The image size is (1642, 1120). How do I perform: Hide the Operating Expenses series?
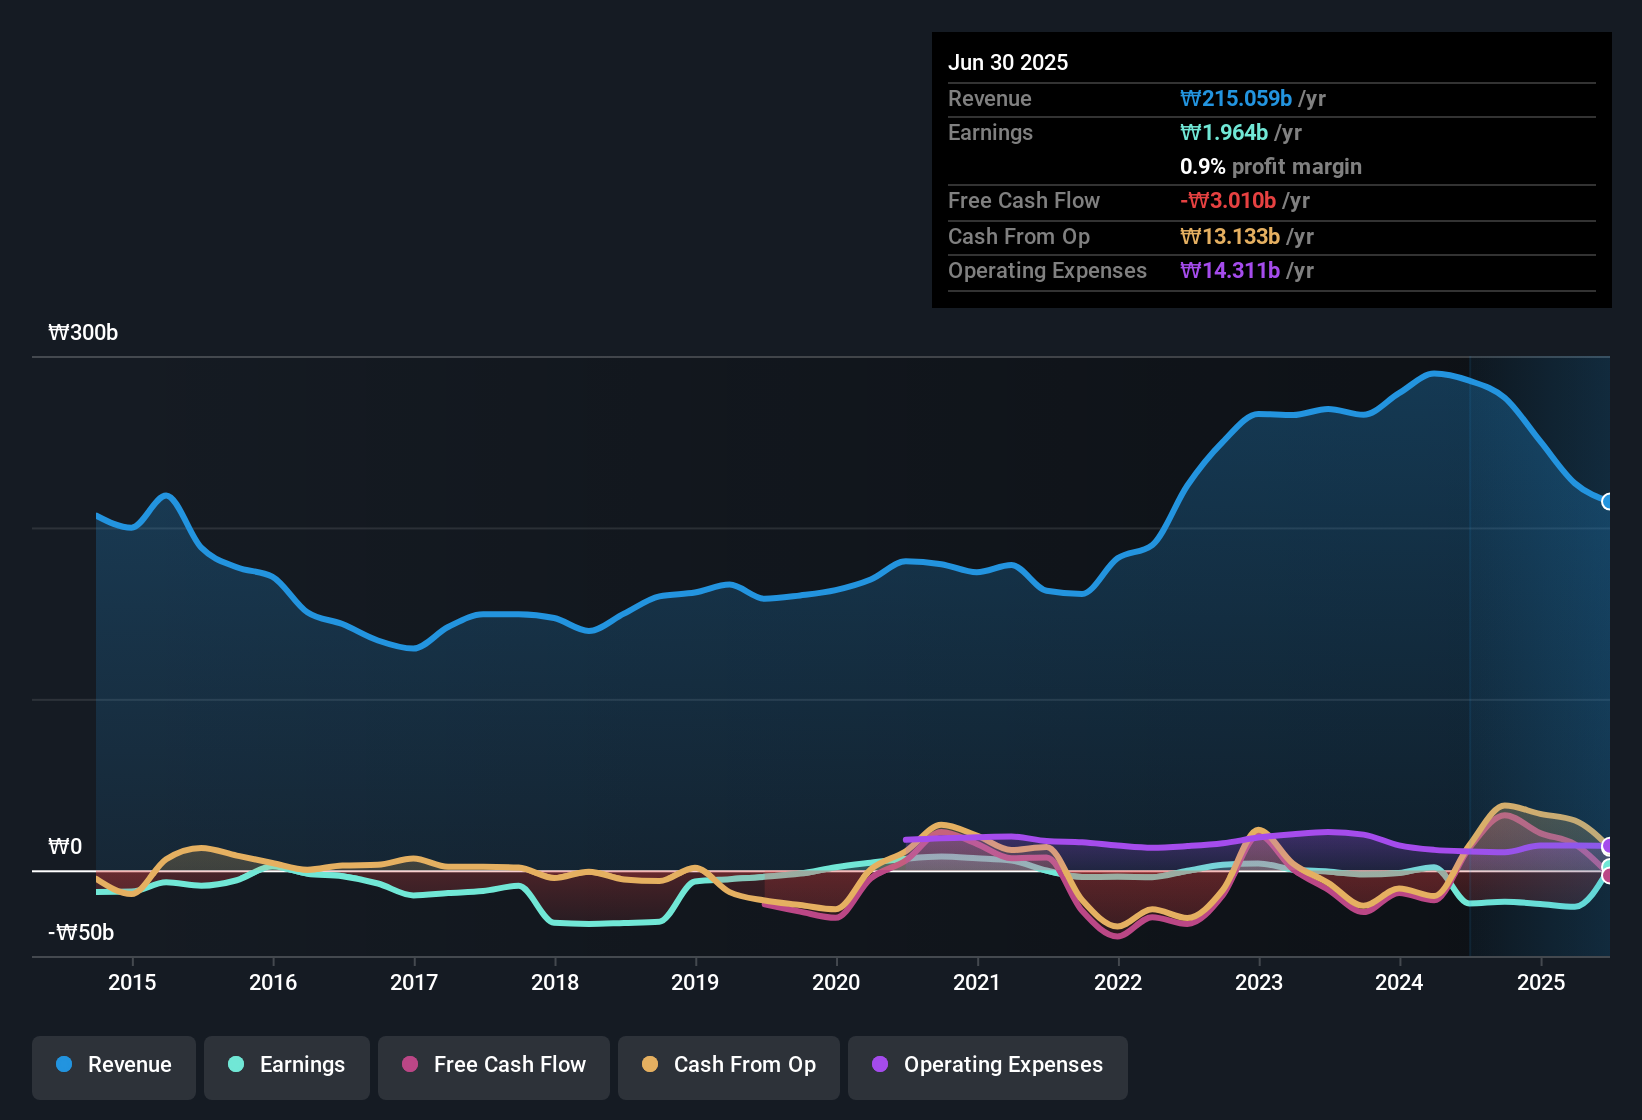click(x=988, y=1065)
